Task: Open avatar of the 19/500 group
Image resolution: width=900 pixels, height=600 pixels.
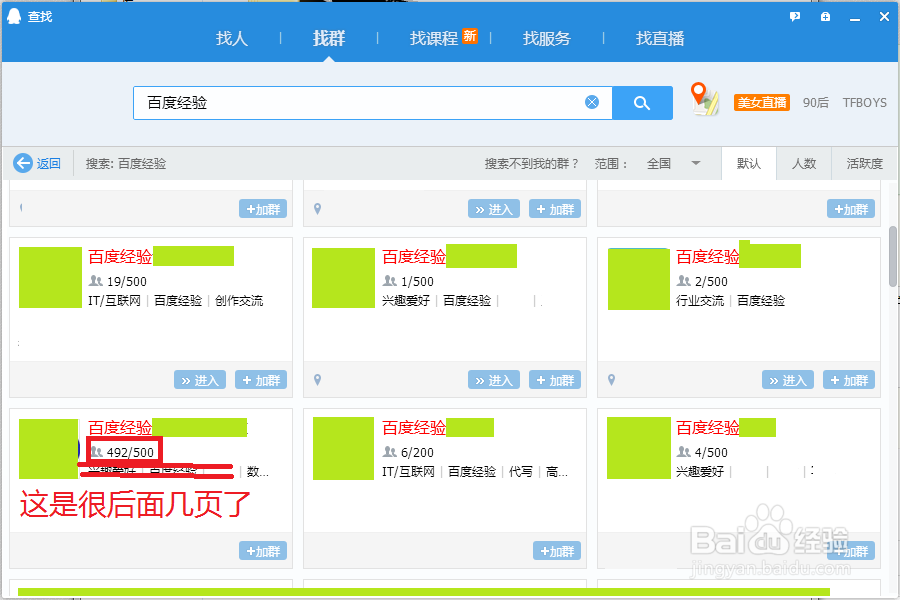Action: (50, 277)
